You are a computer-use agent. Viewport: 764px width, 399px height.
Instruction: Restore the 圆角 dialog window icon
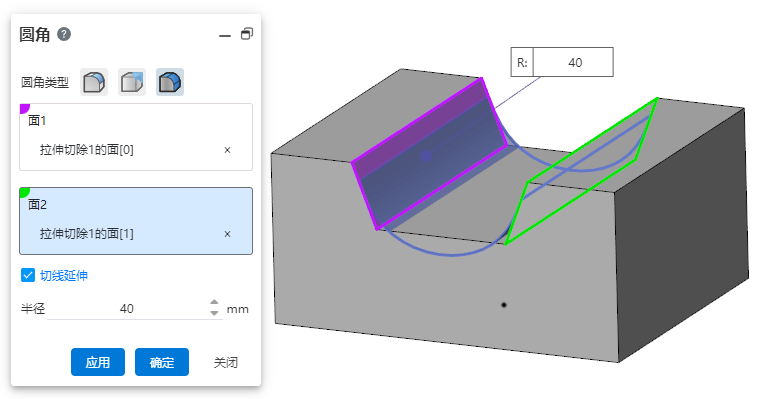click(247, 34)
